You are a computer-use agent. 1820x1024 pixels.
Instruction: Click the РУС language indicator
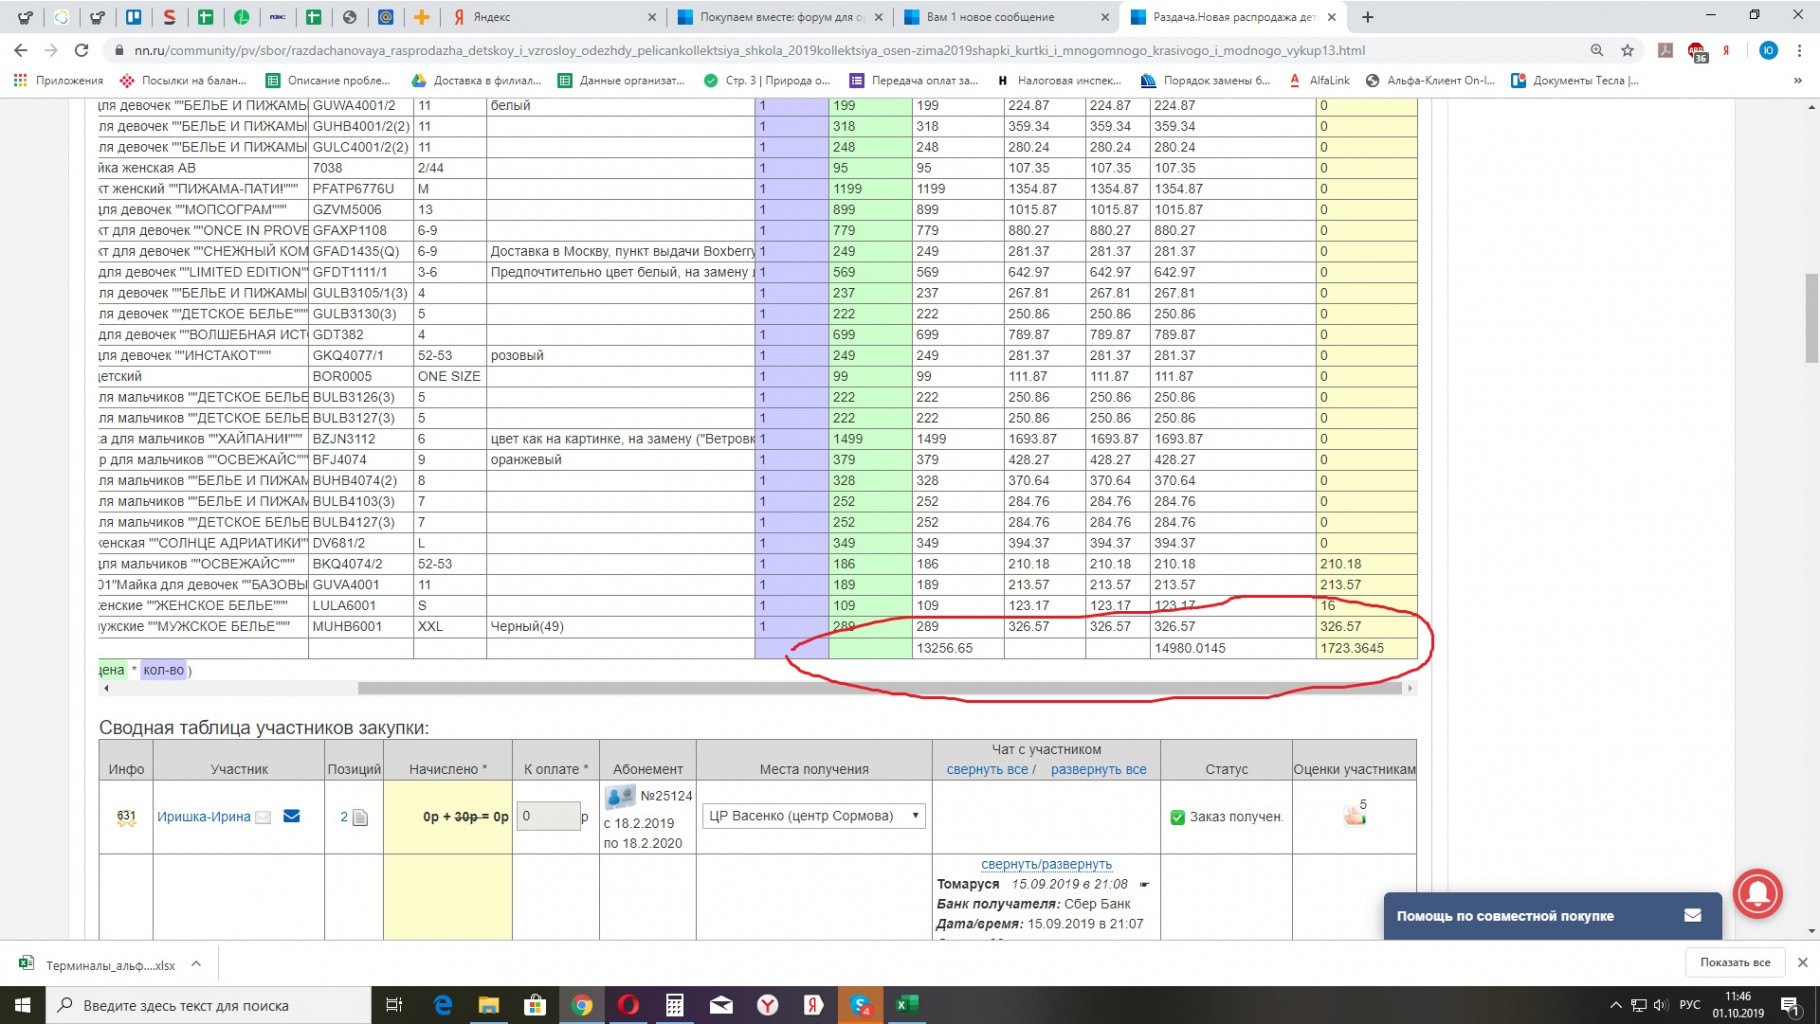click(1689, 1005)
